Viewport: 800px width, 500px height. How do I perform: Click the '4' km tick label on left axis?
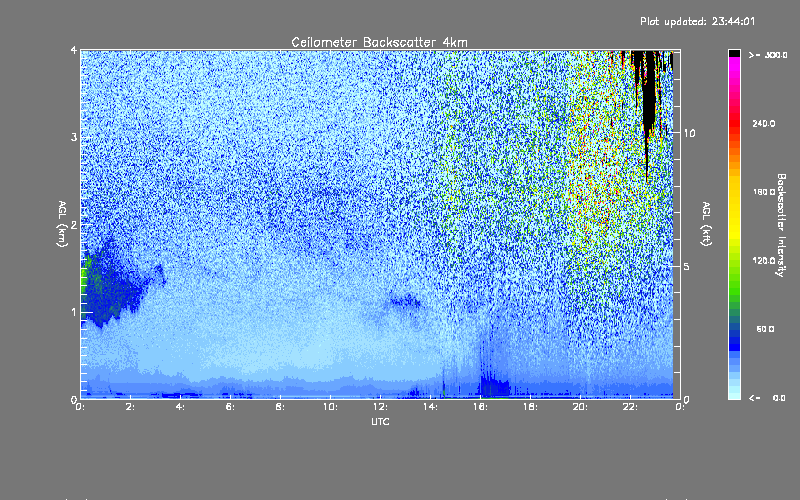pos(74,50)
